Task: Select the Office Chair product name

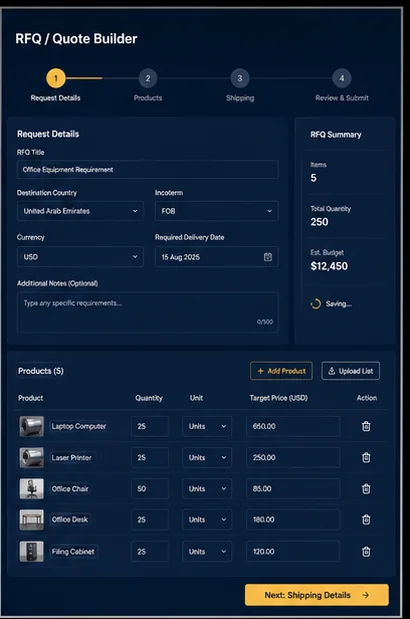Action: 70,489
